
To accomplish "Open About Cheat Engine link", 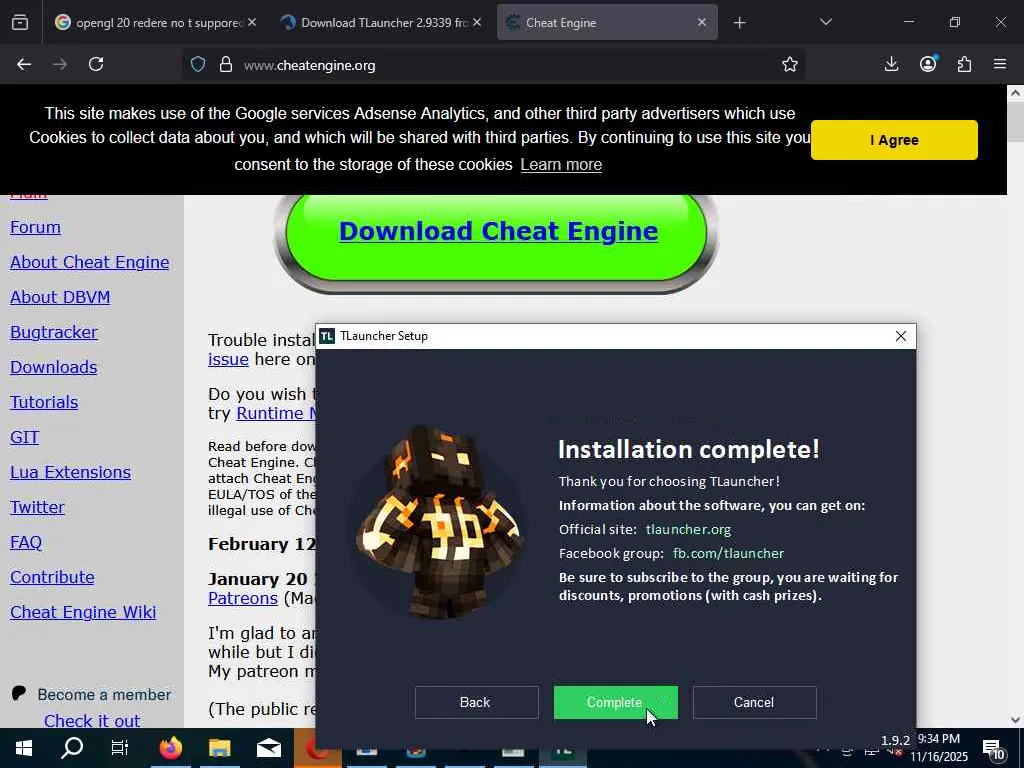I will tap(89, 262).
